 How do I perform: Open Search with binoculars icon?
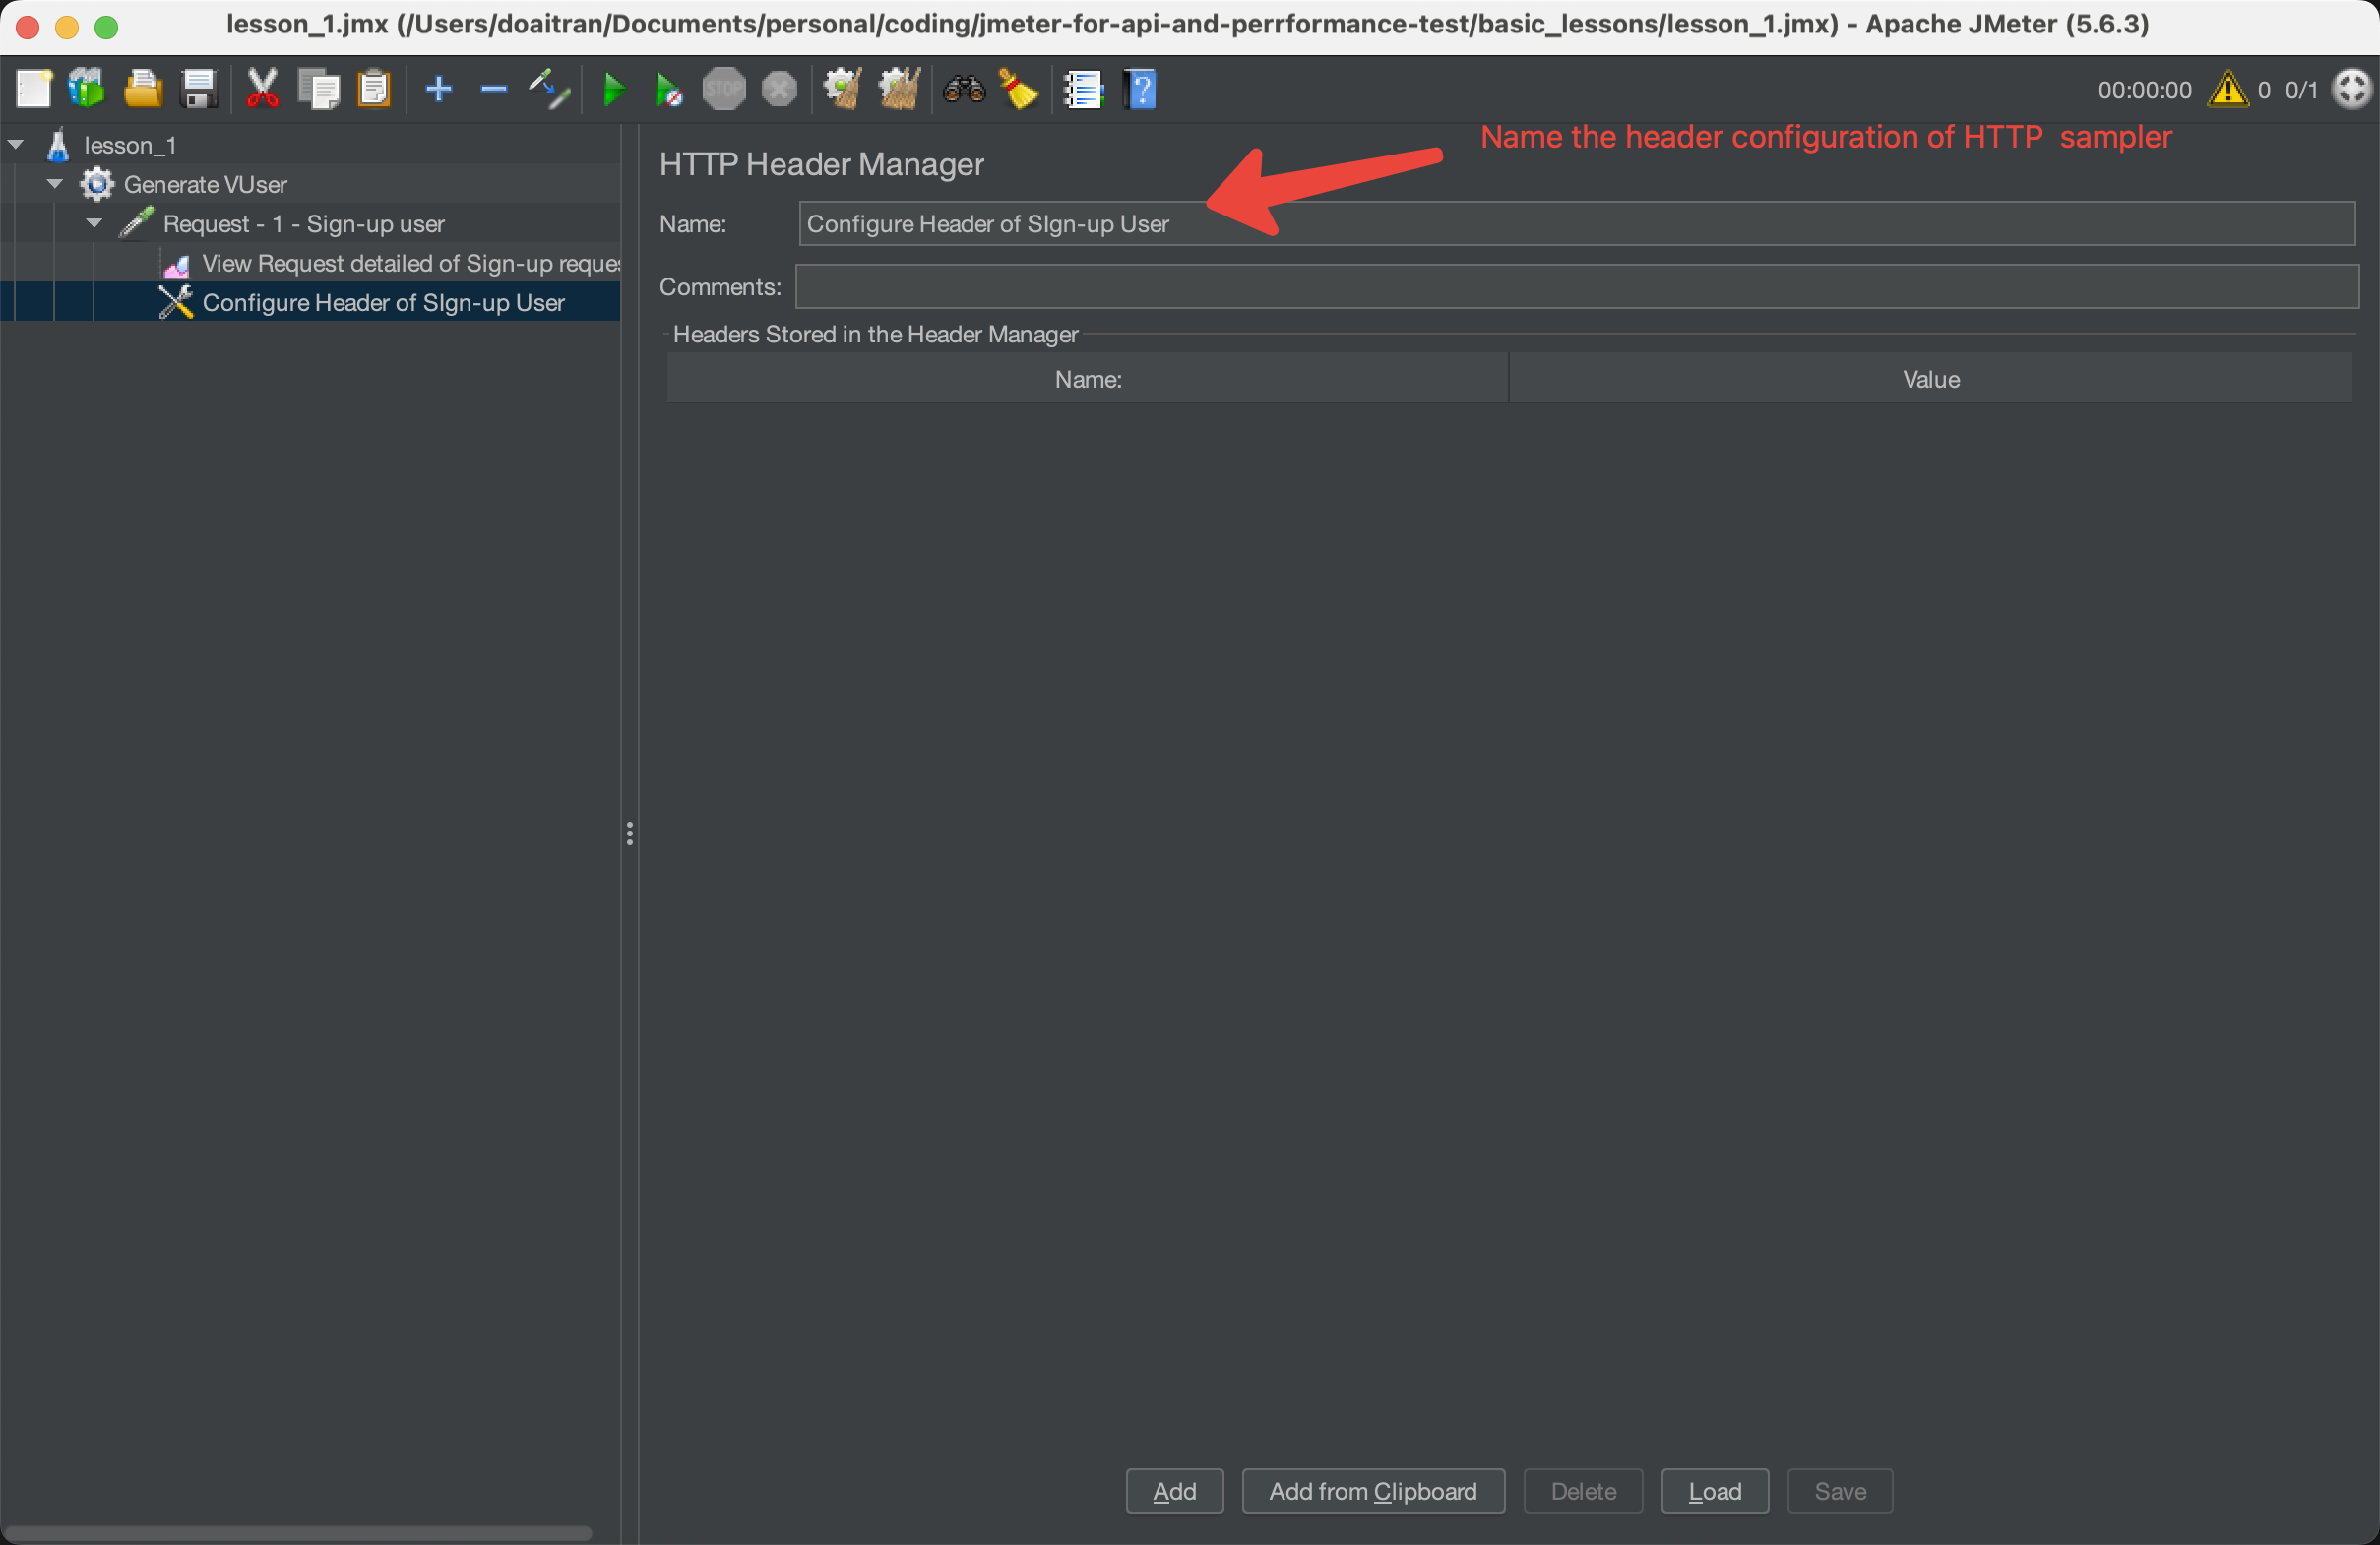[964, 89]
